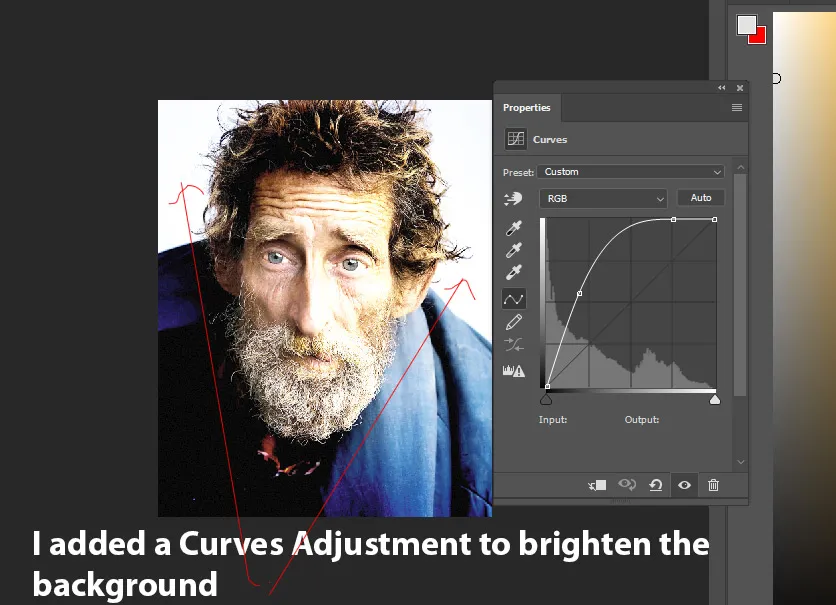Image resolution: width=836 pixels, height=605 pixels.
Task: Click the histogram warning recalculate icon
Action: pos(513,370)
